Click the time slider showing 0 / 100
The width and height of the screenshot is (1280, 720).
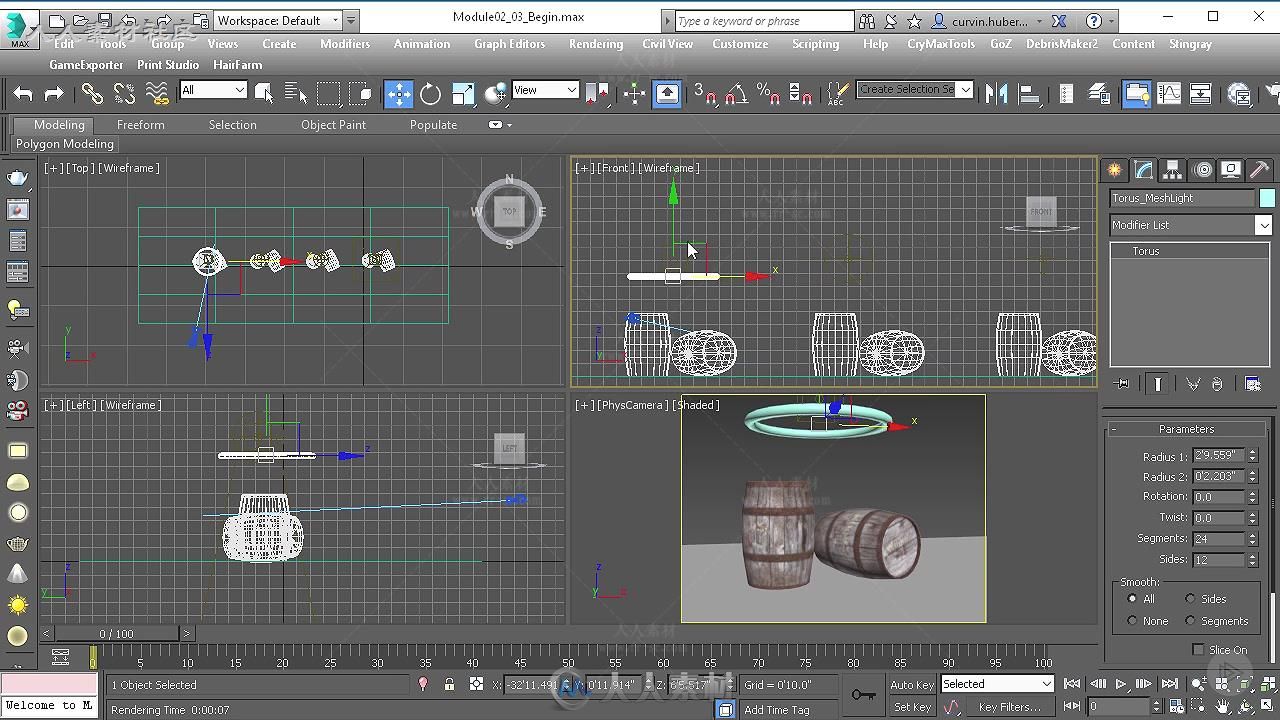pyautogui.click(x=116, y=634)
